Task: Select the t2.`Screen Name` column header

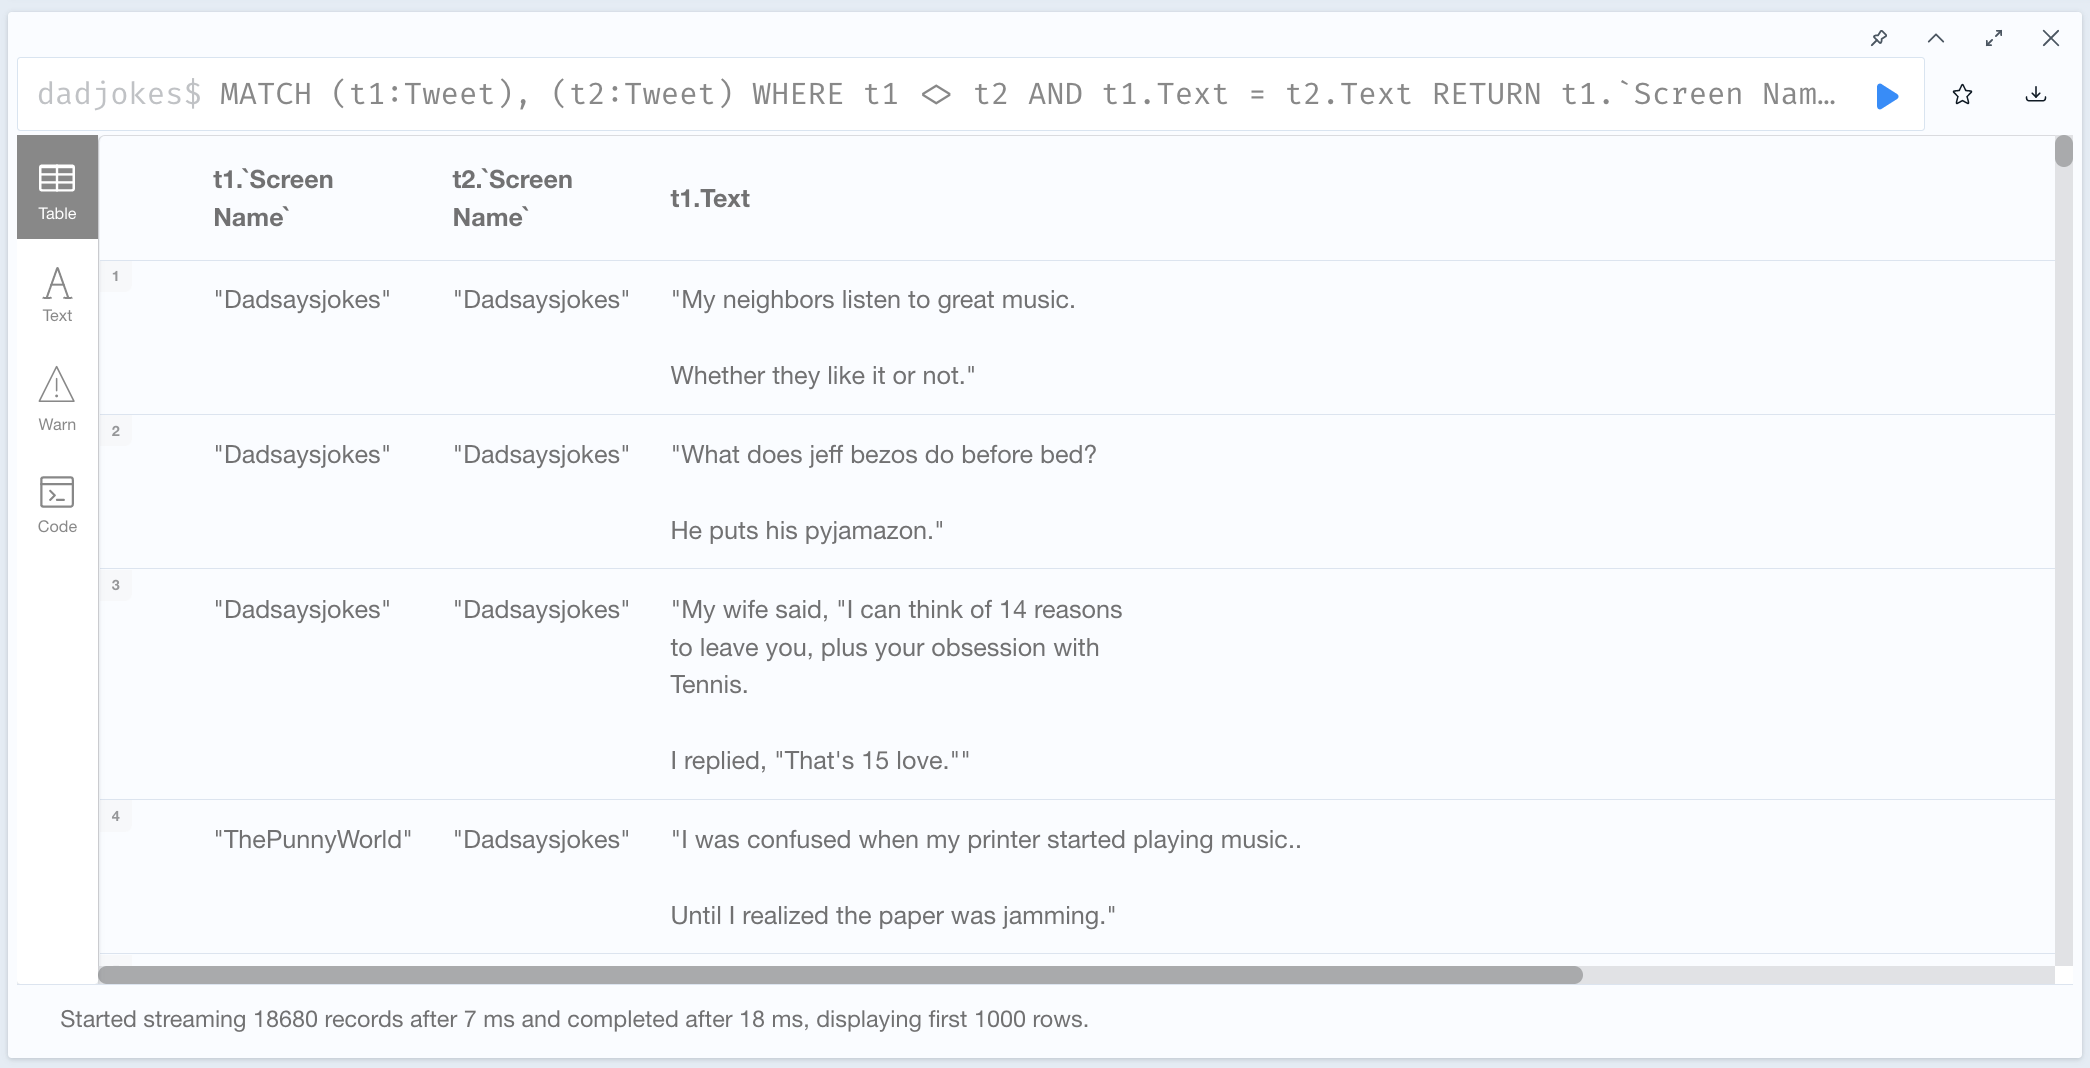Action: (x=512, y=198)
